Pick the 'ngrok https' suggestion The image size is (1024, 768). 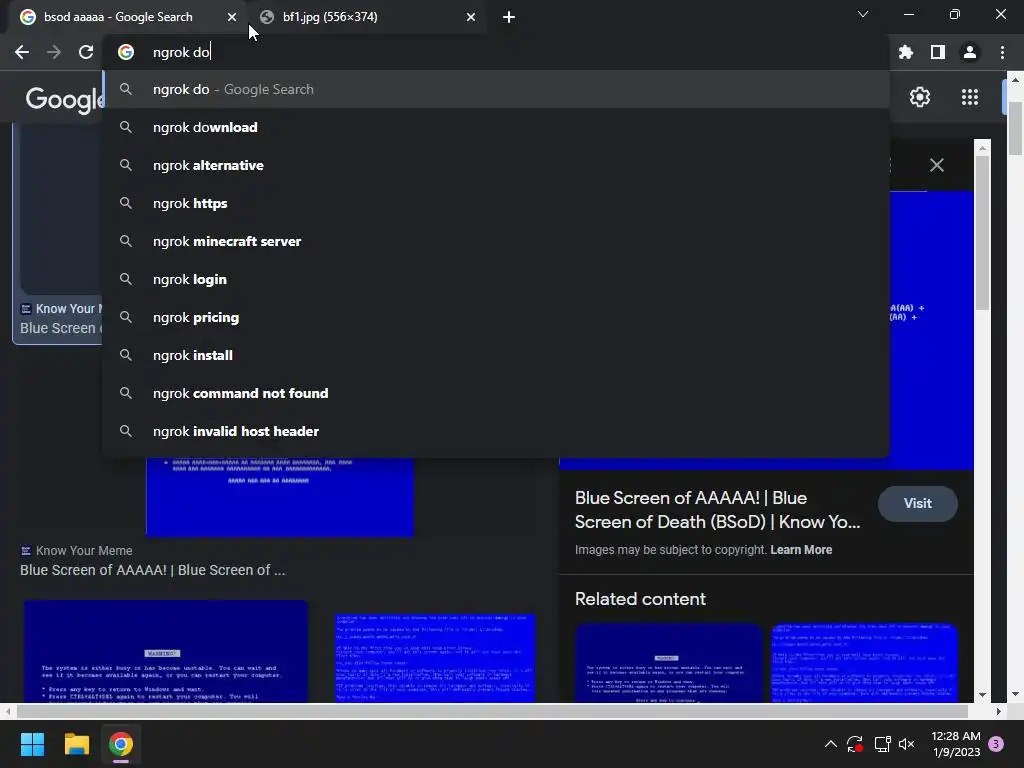point(496,203)
